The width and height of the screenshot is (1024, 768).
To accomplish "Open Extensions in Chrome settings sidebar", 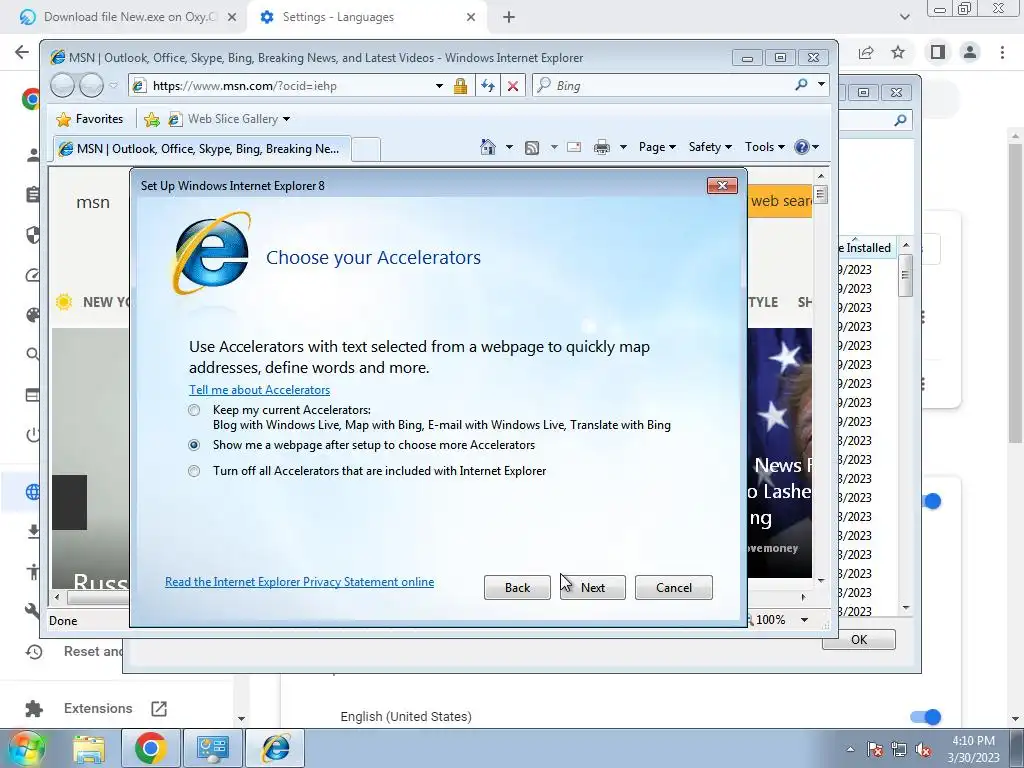I will pos(96,709).
